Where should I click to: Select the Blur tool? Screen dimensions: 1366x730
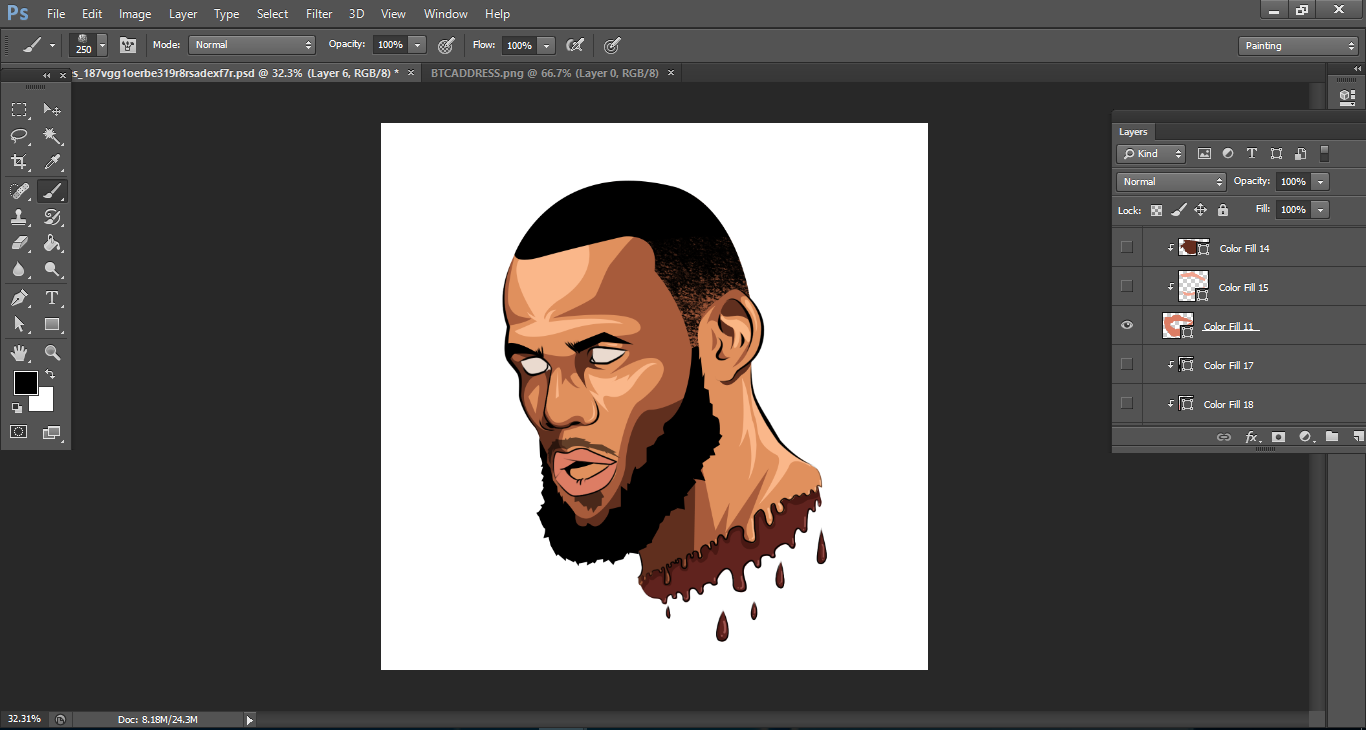[x=19, y=269]
